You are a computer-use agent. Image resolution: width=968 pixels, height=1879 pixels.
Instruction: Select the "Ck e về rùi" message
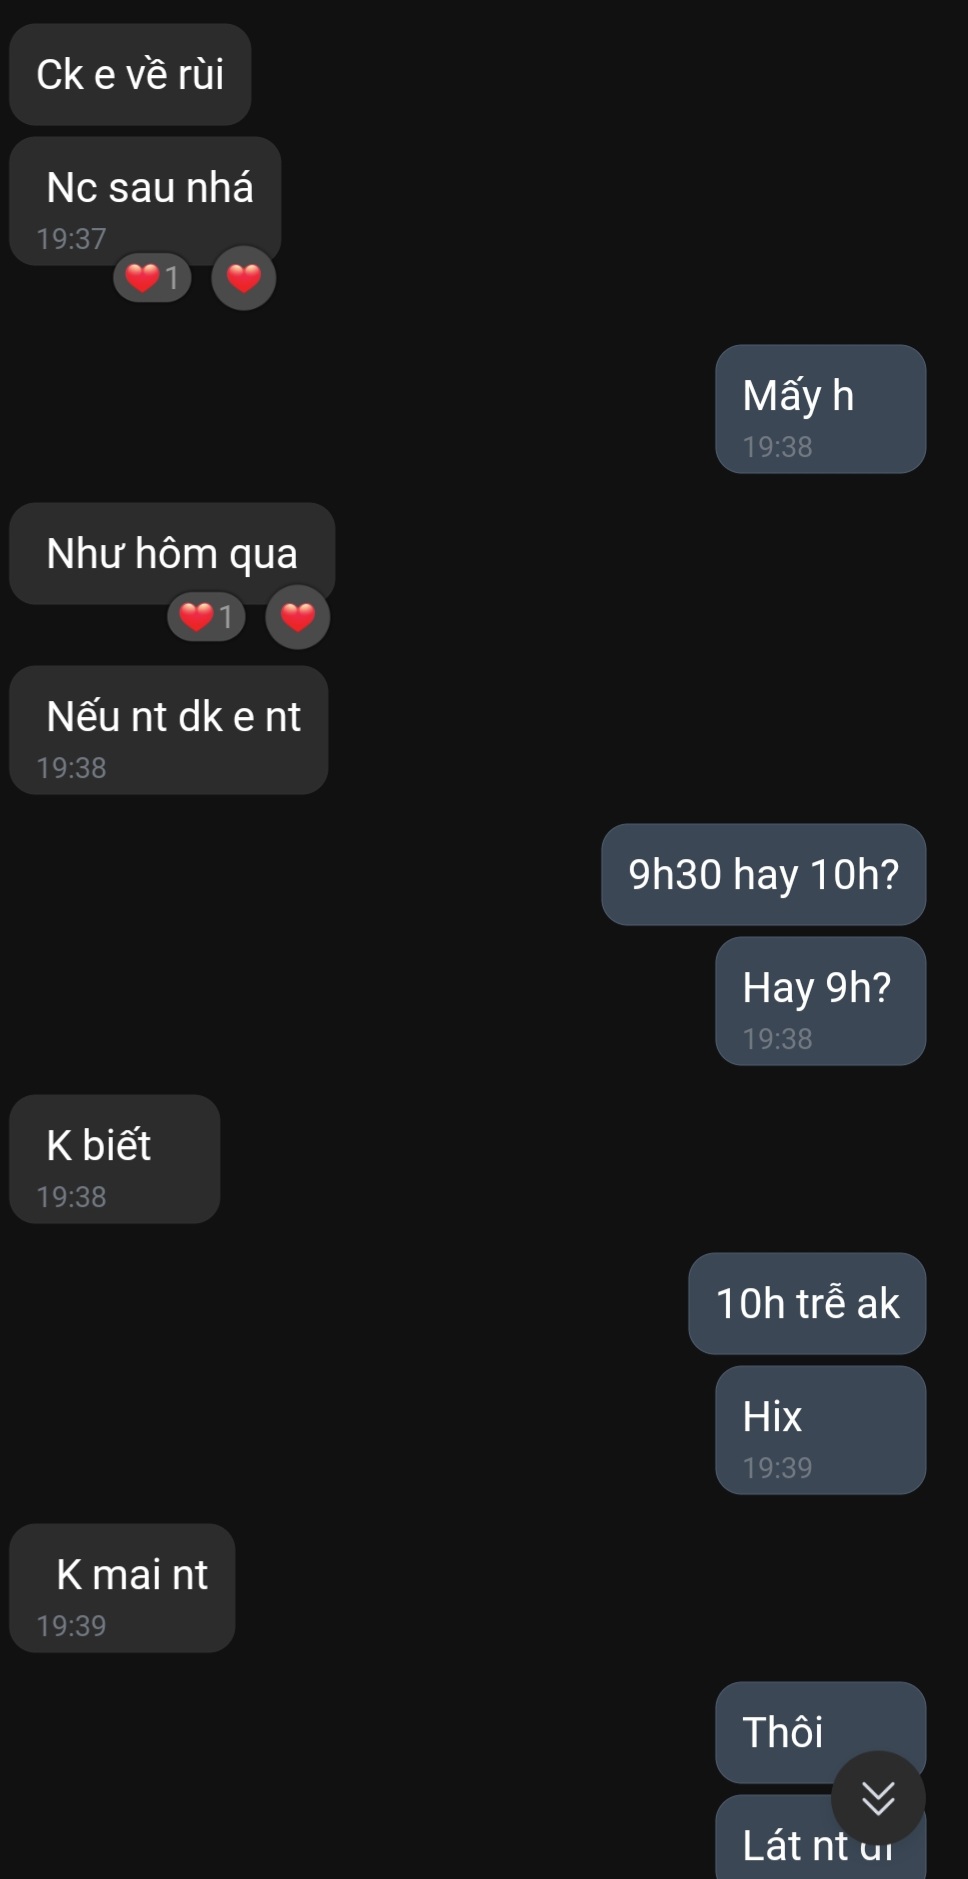coord(130,75)
